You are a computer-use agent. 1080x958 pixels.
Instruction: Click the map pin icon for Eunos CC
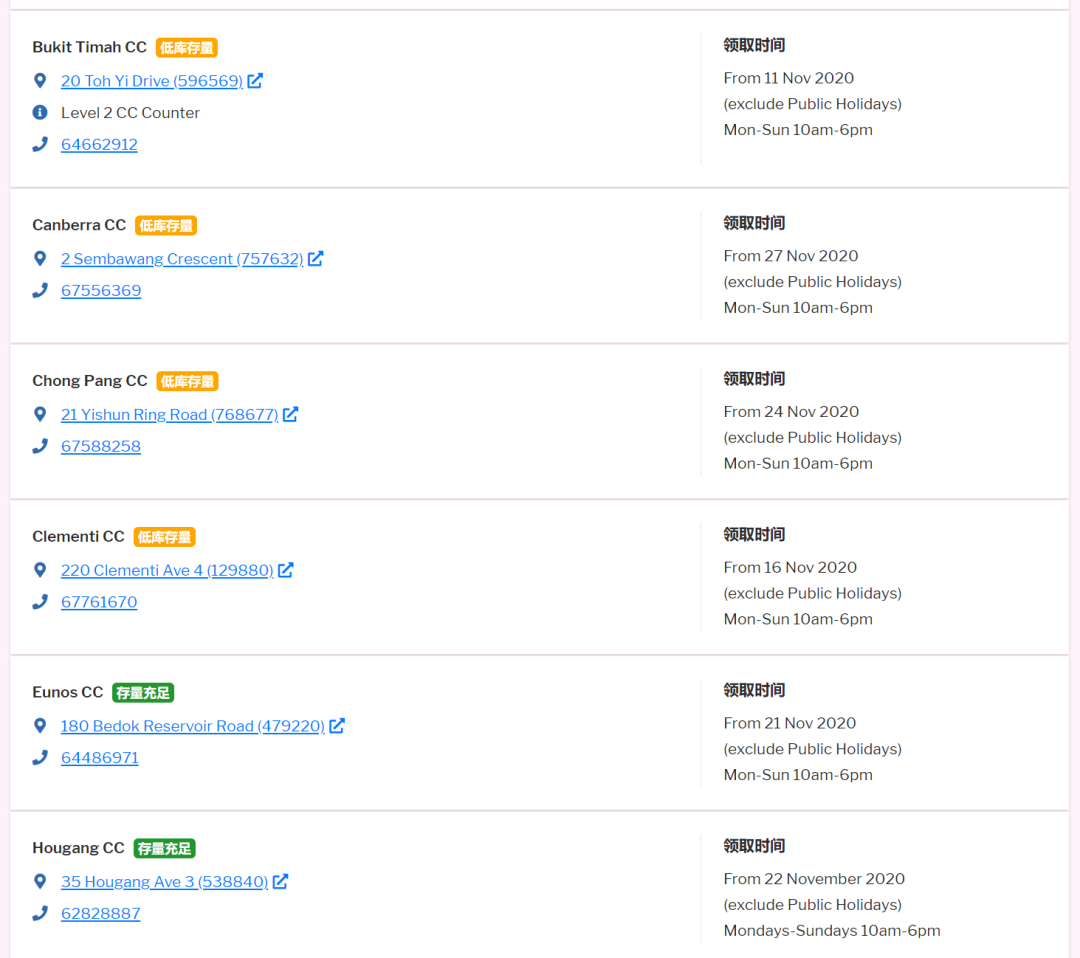pyautogui.click(x=40, y=726)
